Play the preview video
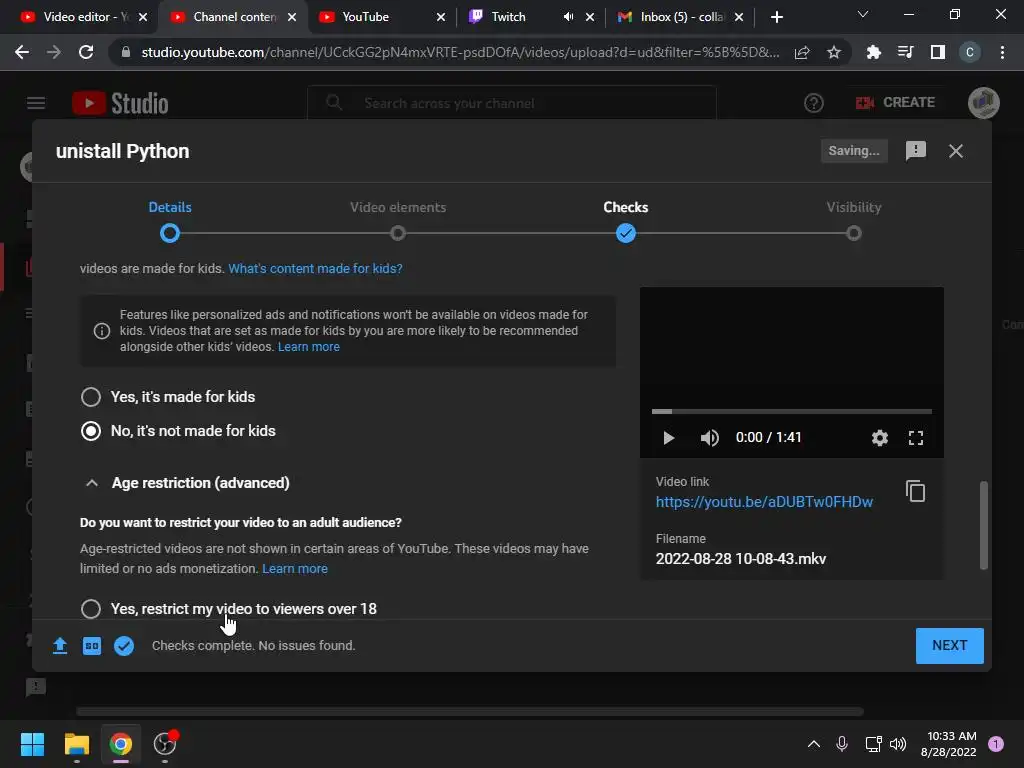 click(x=668, y=438)
